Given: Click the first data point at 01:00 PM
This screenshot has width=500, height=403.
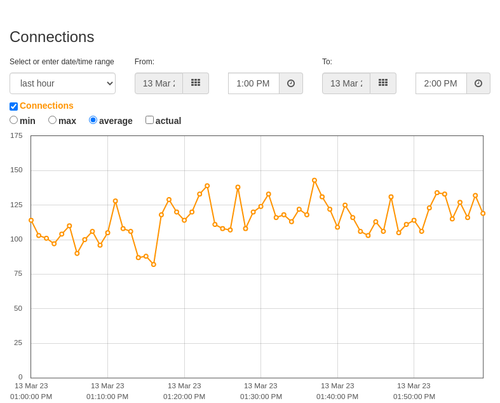Looking at the screenshot, I should click(x=31, y=220).
